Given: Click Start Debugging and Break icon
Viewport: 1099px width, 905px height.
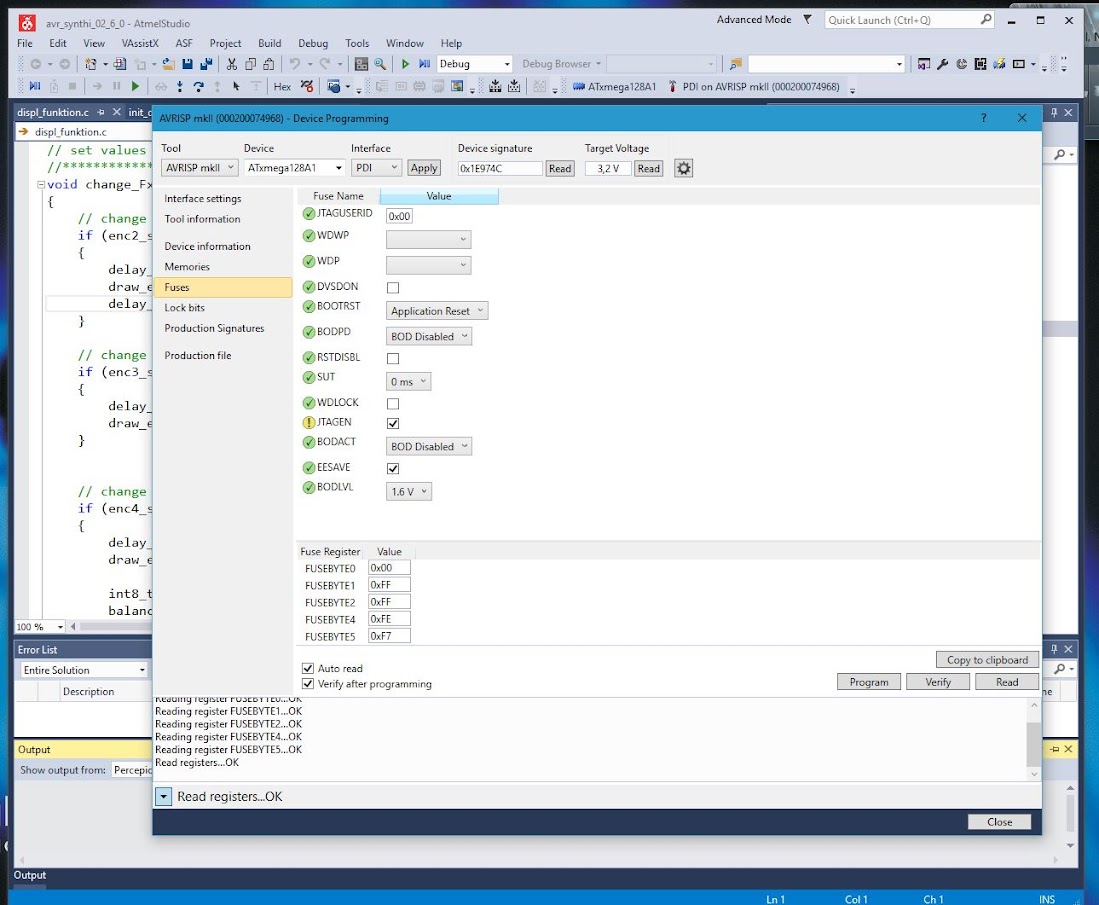Looking at the screenshot, I should pyautogui.click(x=424, y=64).
